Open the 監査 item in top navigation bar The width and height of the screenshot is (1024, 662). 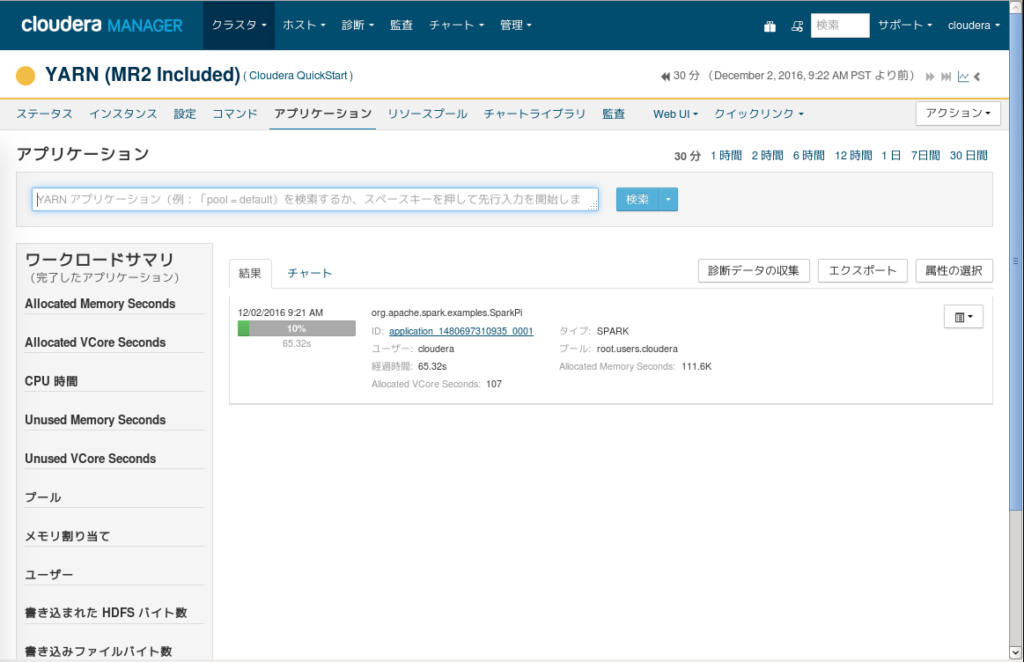click(x=401, y=25)
